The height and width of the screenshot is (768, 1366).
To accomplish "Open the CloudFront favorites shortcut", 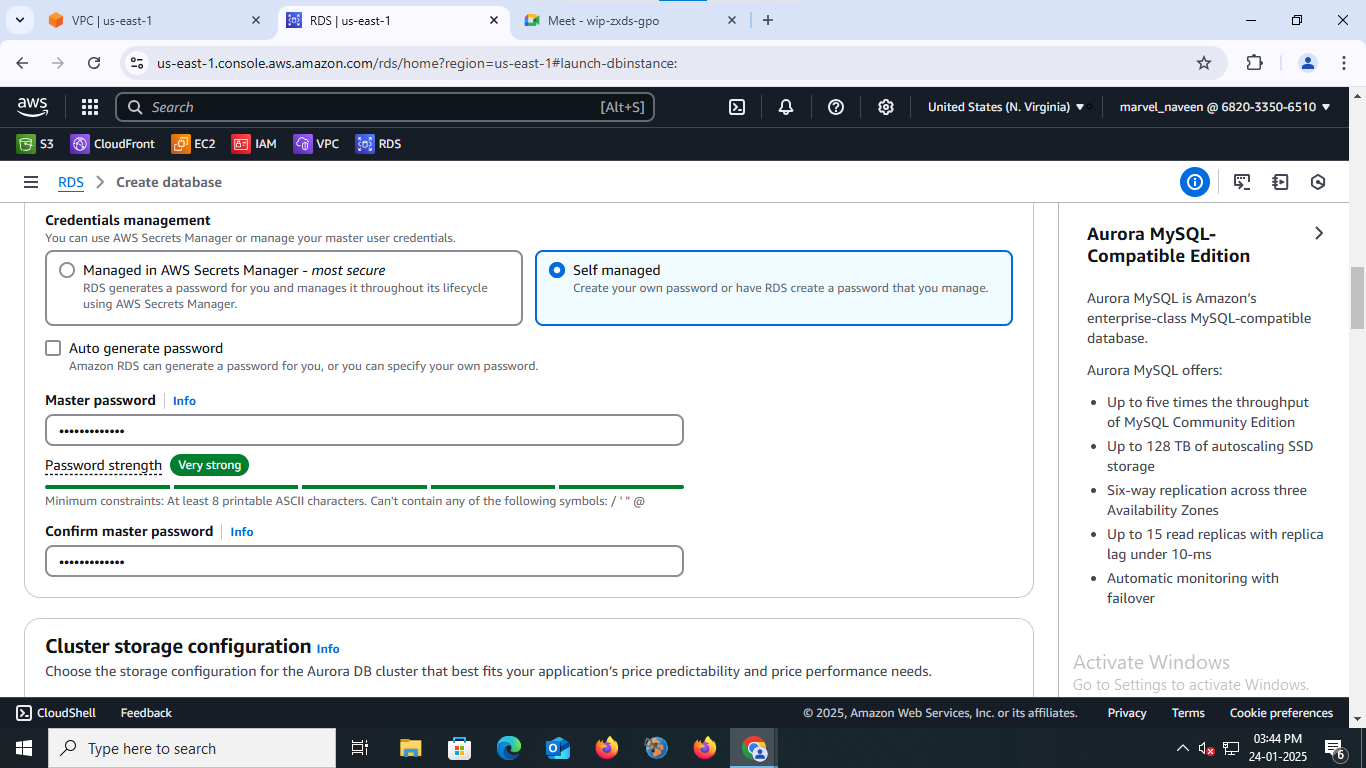I will (x=113, y=144).
